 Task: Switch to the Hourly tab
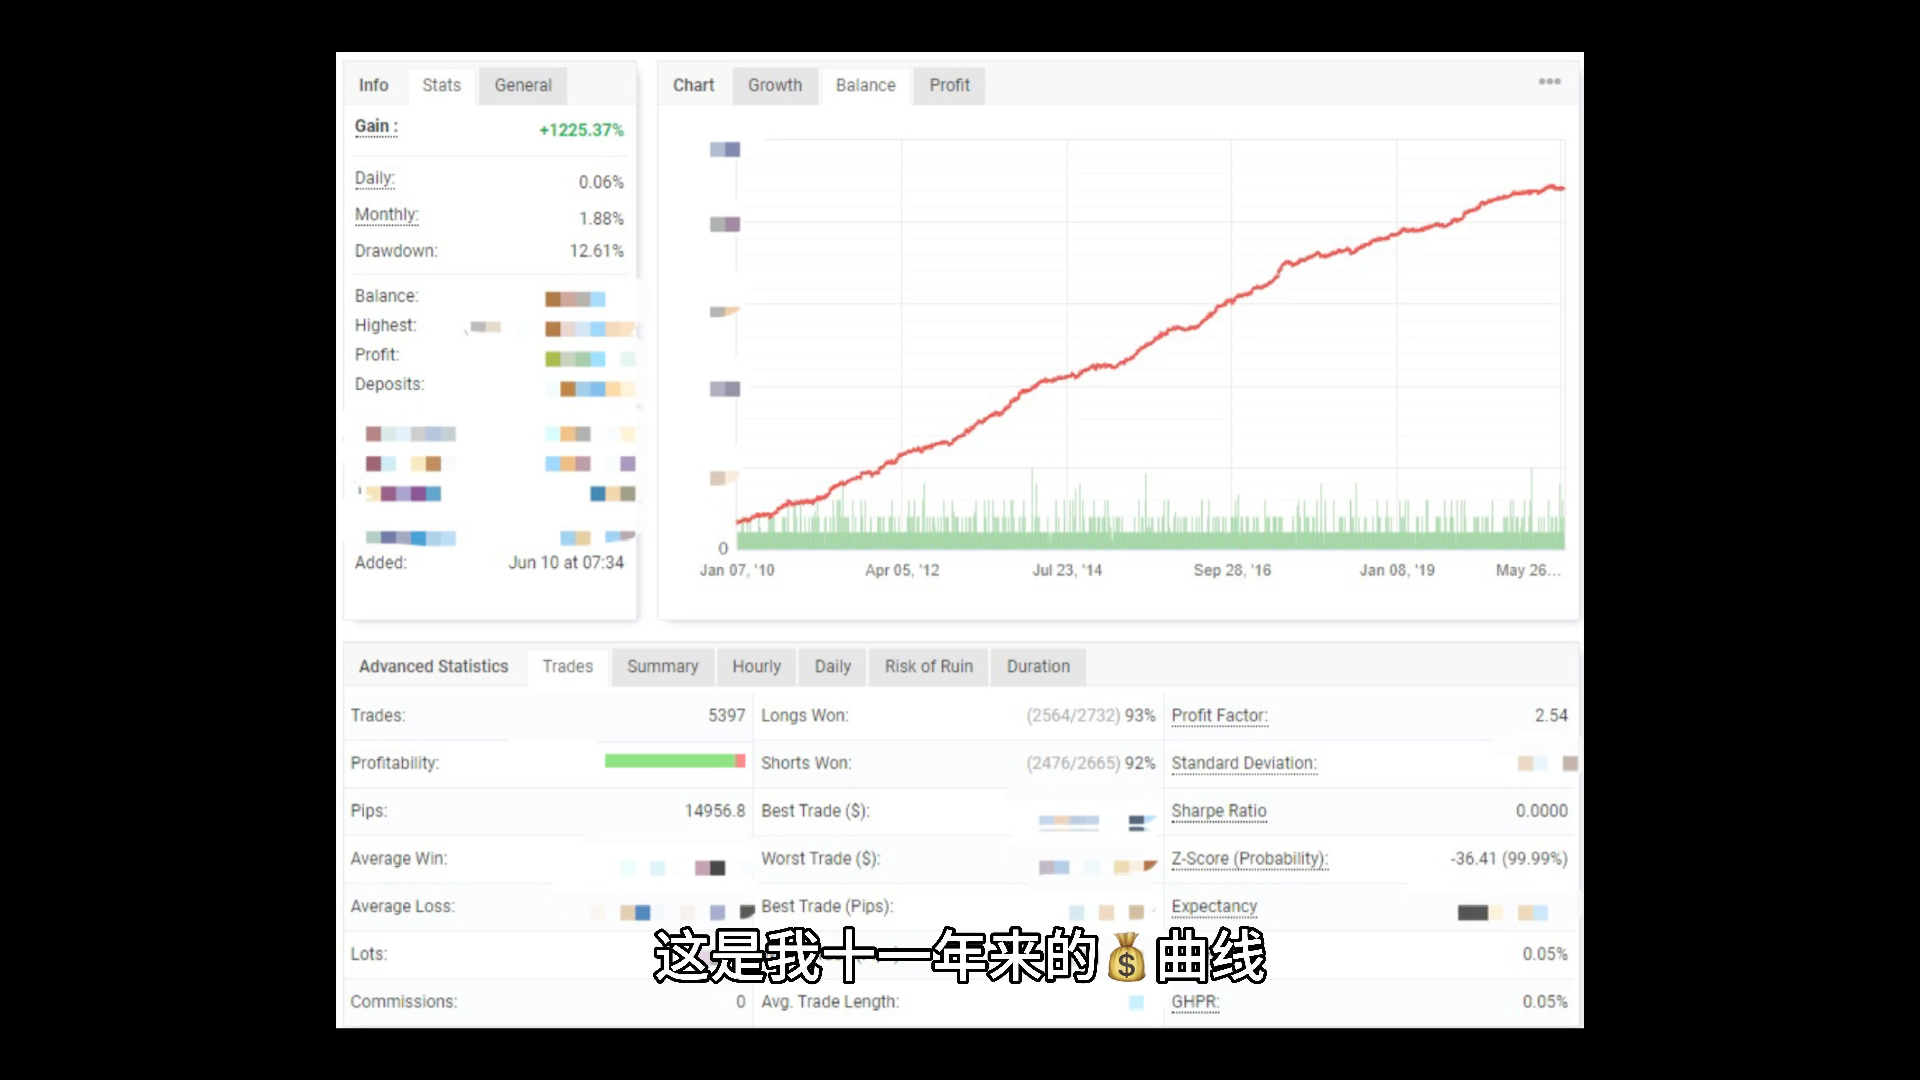757,666
